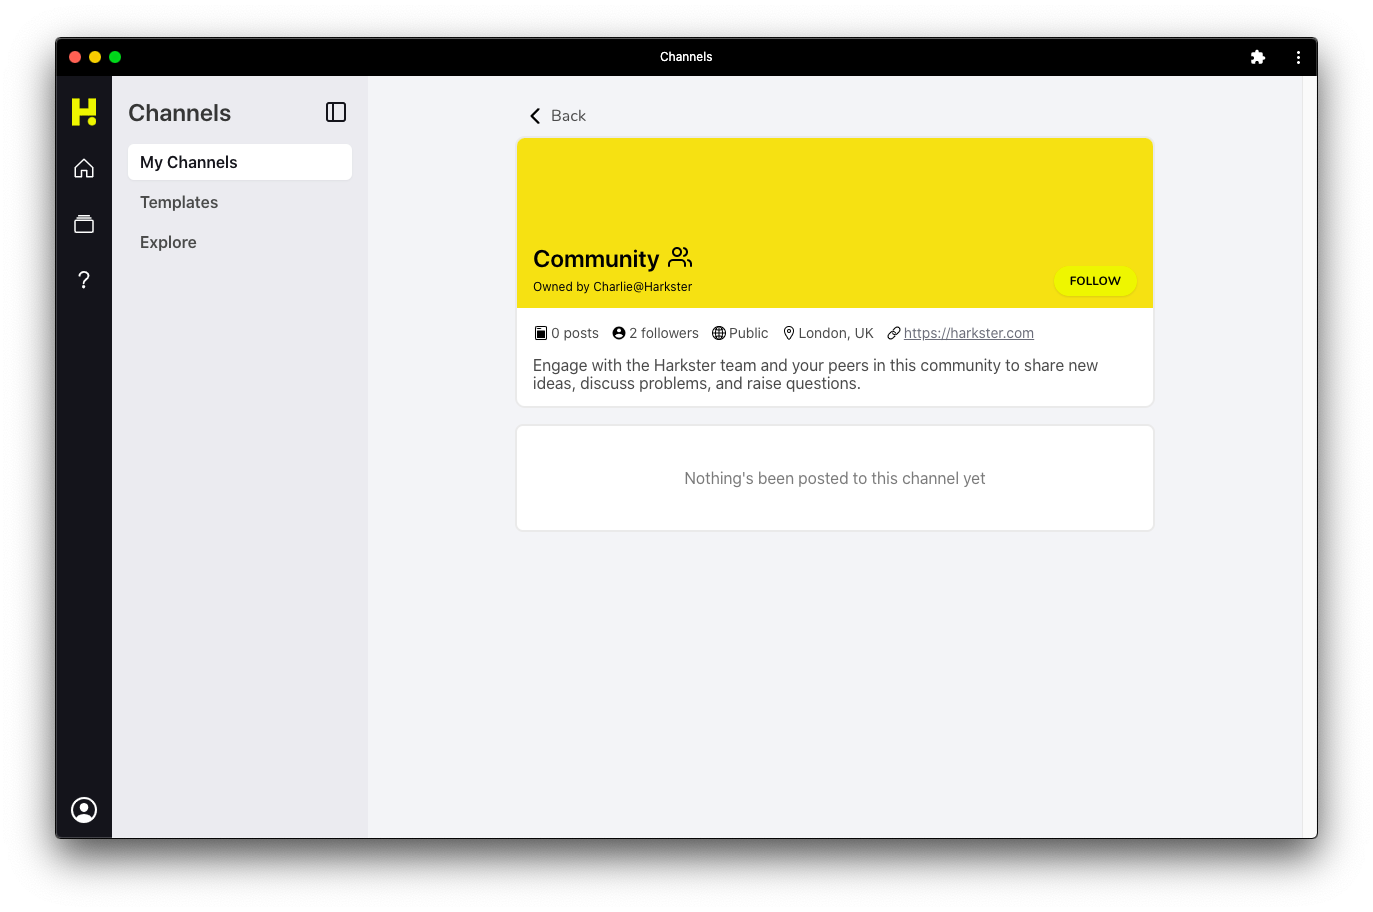The width and height of the screenshot is (1373, 912).
Task: Collapse the Channels side panel
Action: coord(336,112)
